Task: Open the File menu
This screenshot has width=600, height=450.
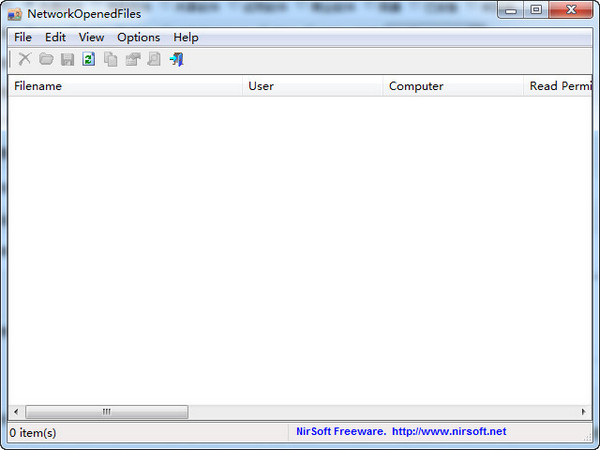Action: tap(23, 38)
